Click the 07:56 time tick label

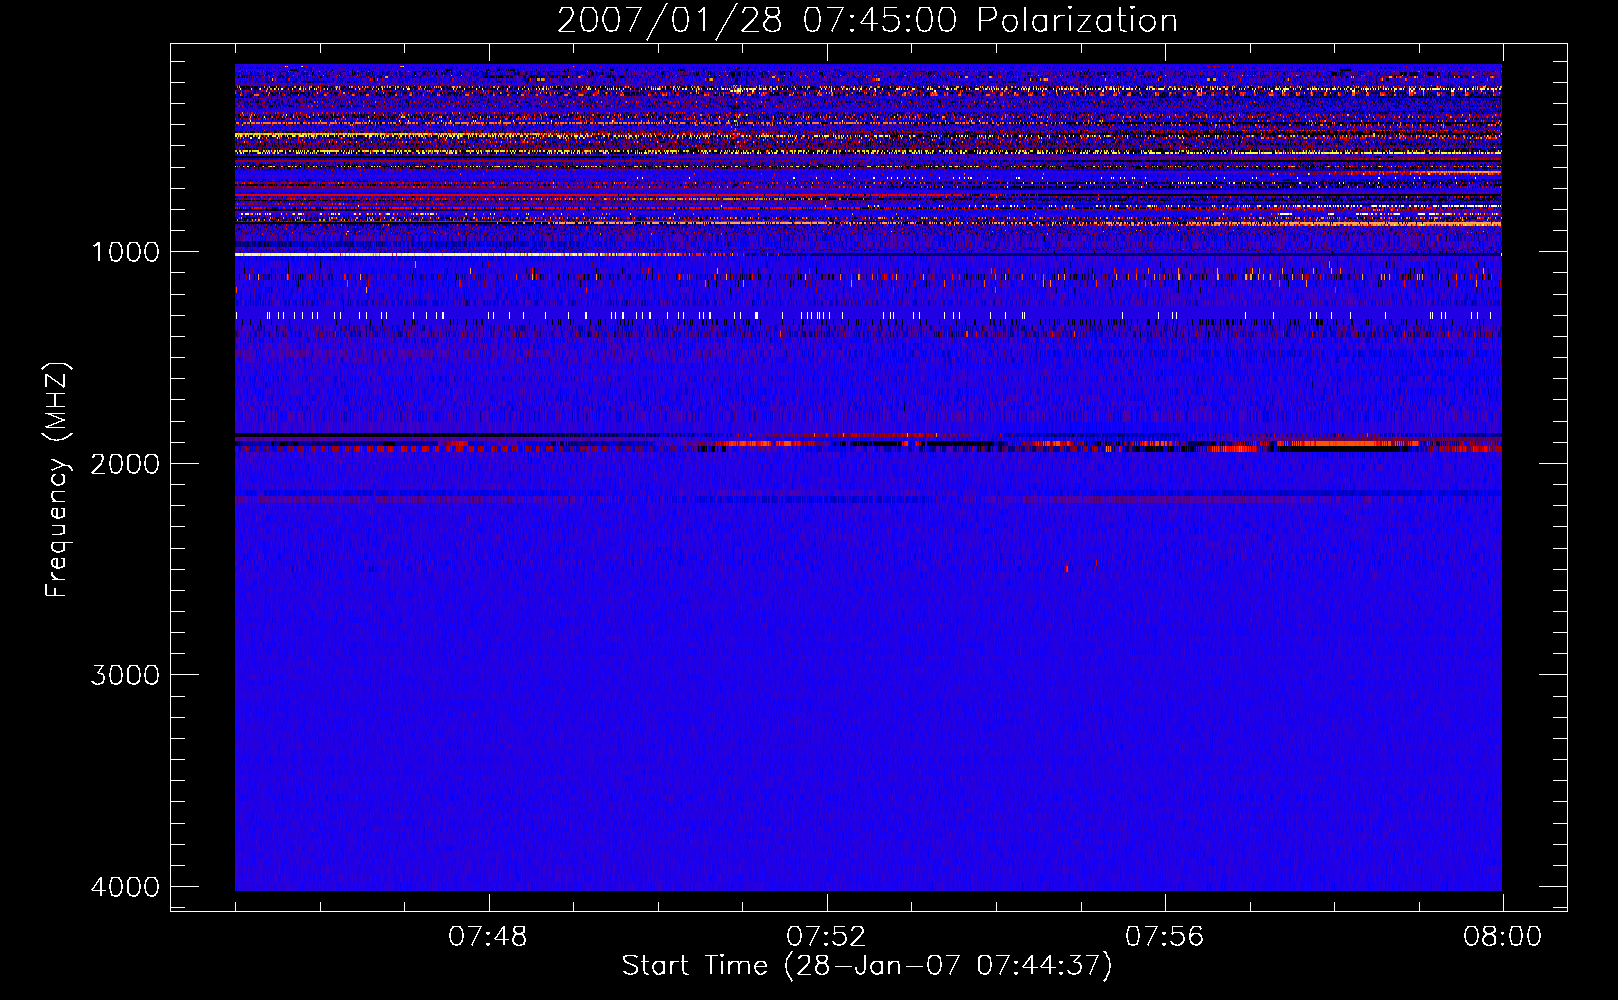point(1165,937)
